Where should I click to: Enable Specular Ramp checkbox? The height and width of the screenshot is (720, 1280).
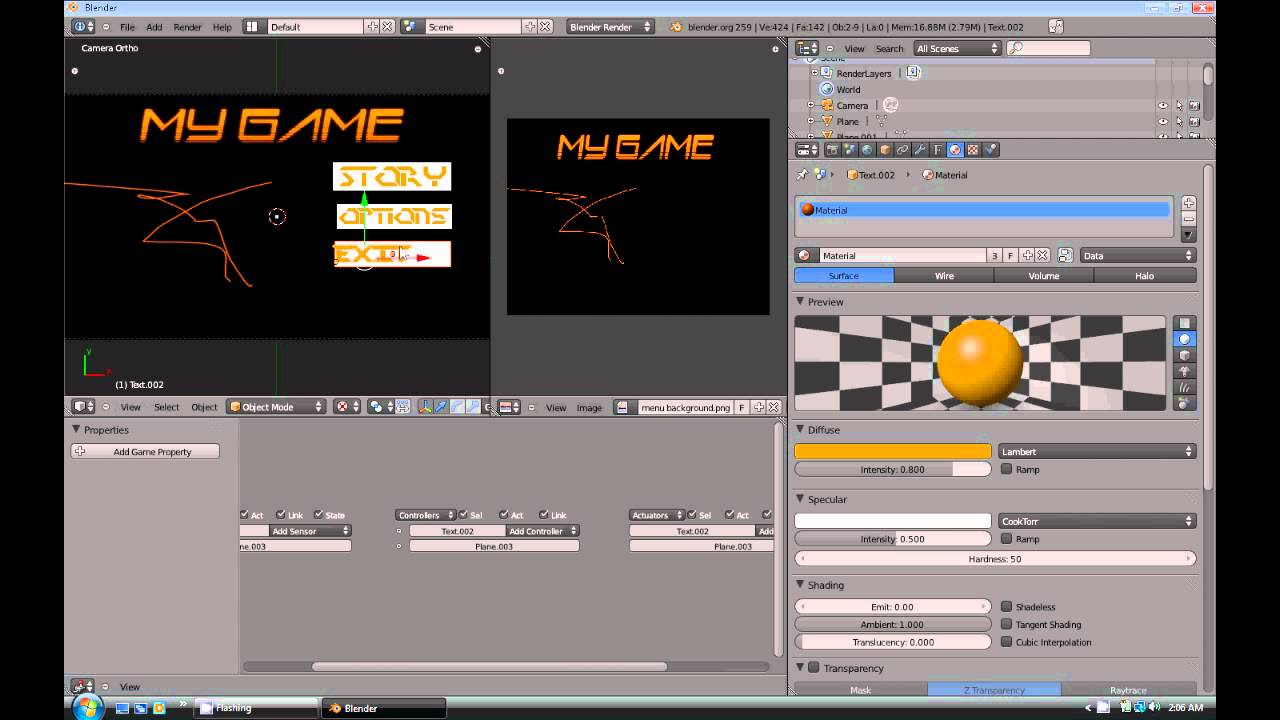click(1007, 539)
